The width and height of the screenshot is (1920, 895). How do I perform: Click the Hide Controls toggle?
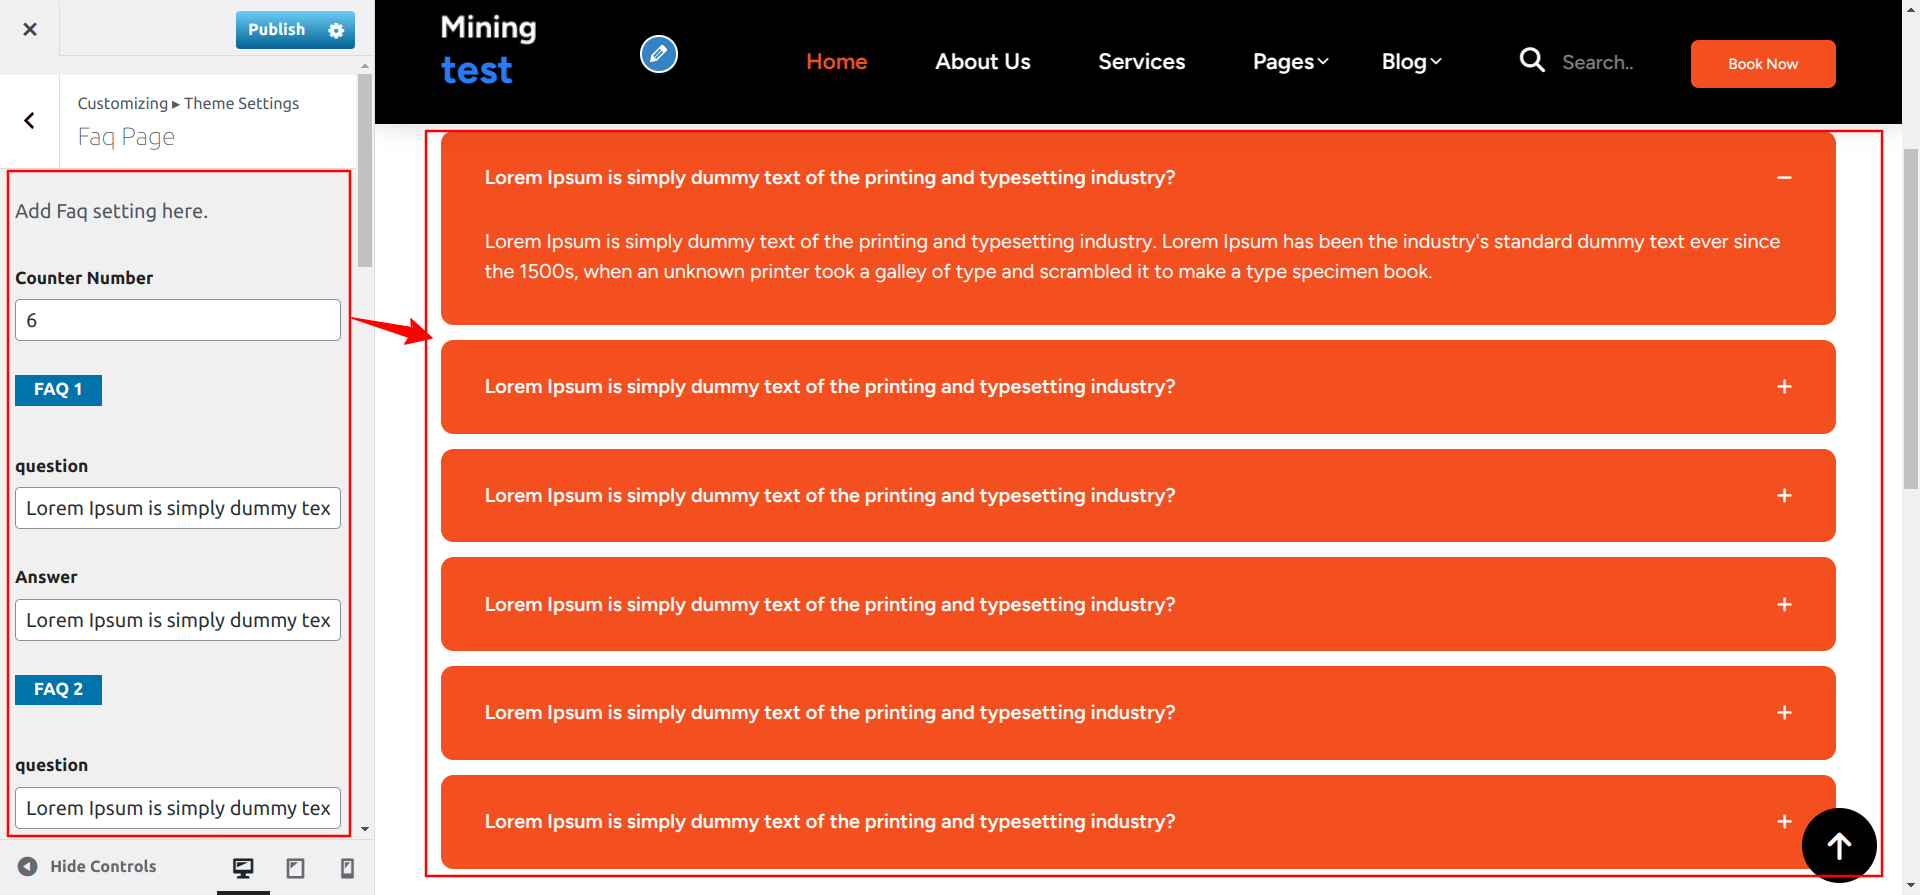(88, 867)
